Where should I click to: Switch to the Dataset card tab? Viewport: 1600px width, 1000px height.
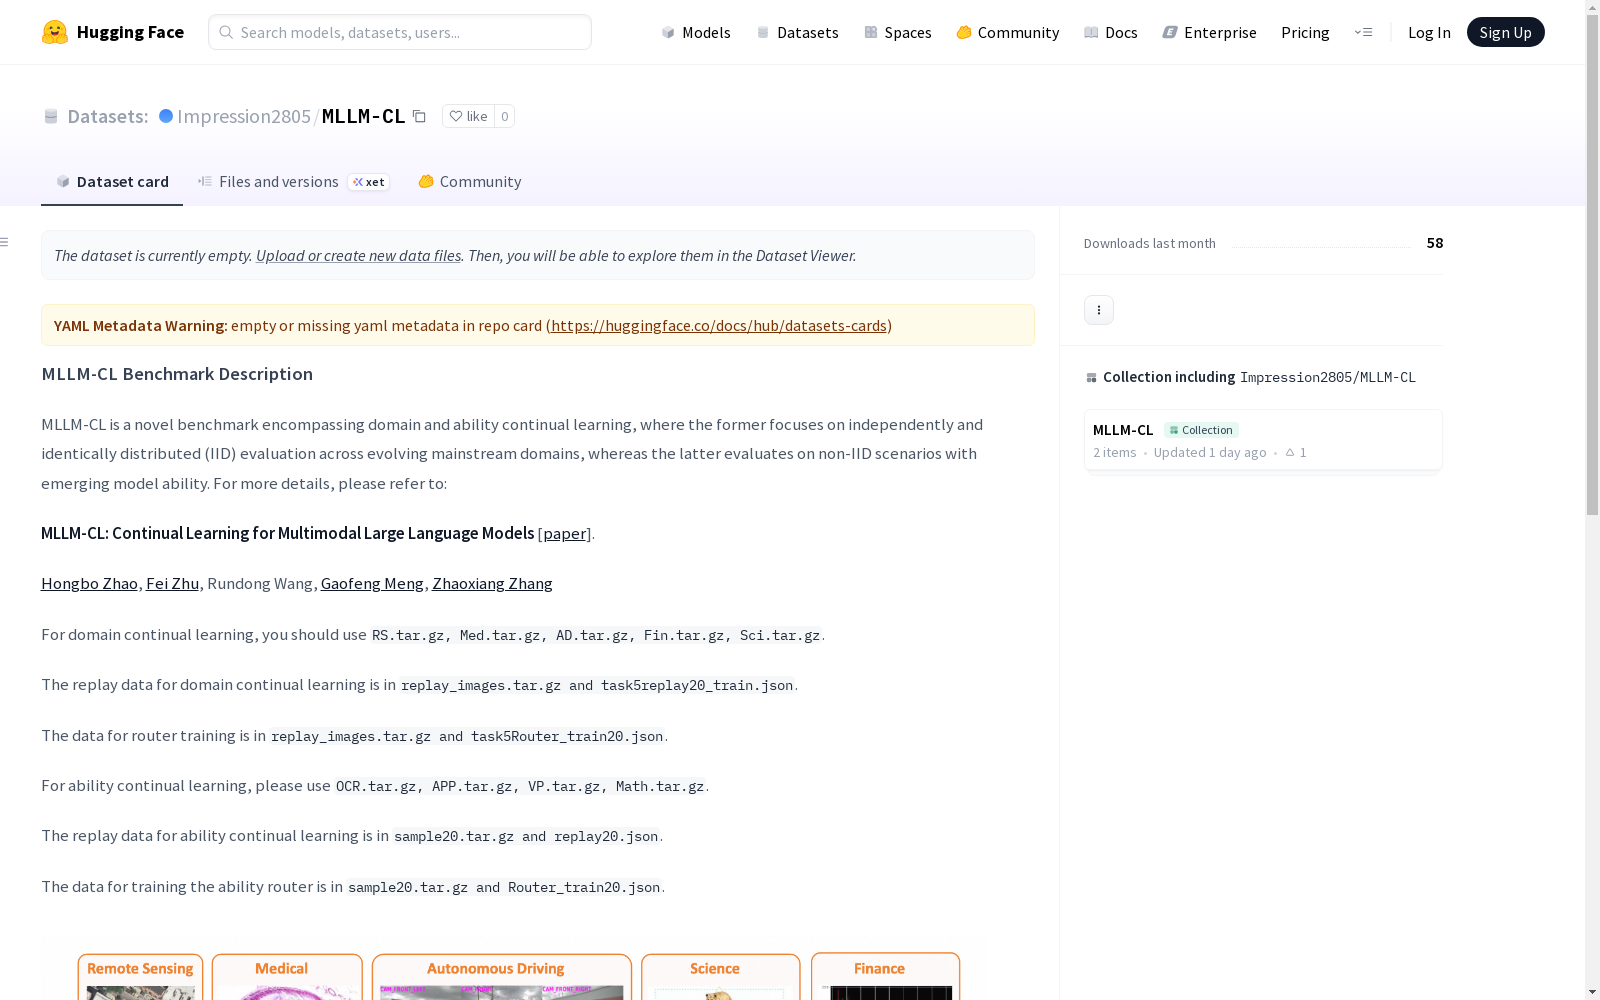click(x=112, y=181)
